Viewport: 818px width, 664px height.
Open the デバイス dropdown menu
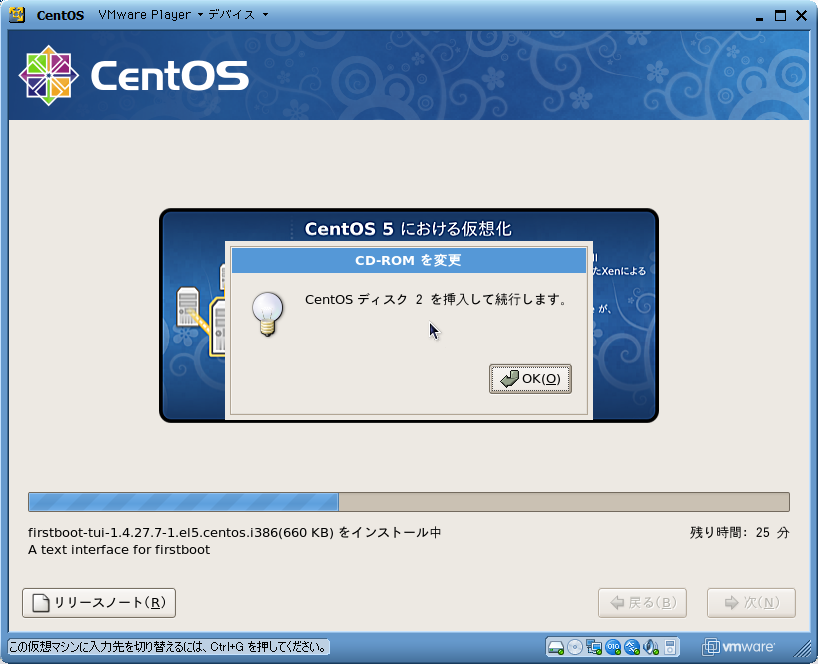click(238, 15)
